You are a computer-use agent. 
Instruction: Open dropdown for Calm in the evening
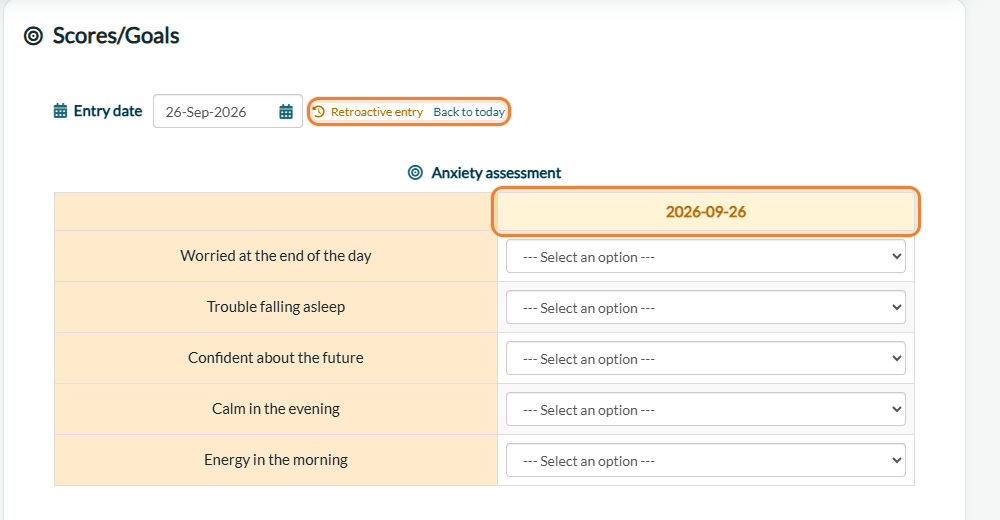click(705, 410)
